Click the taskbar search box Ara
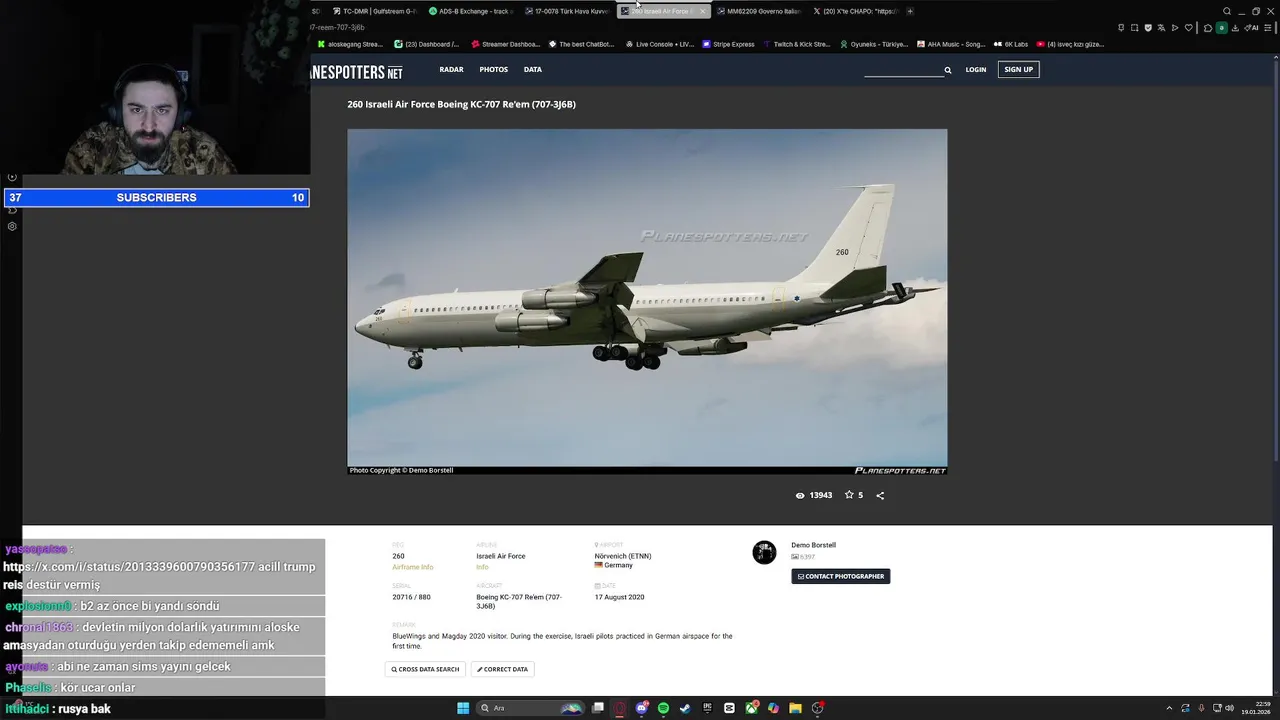 click(530, 708)
